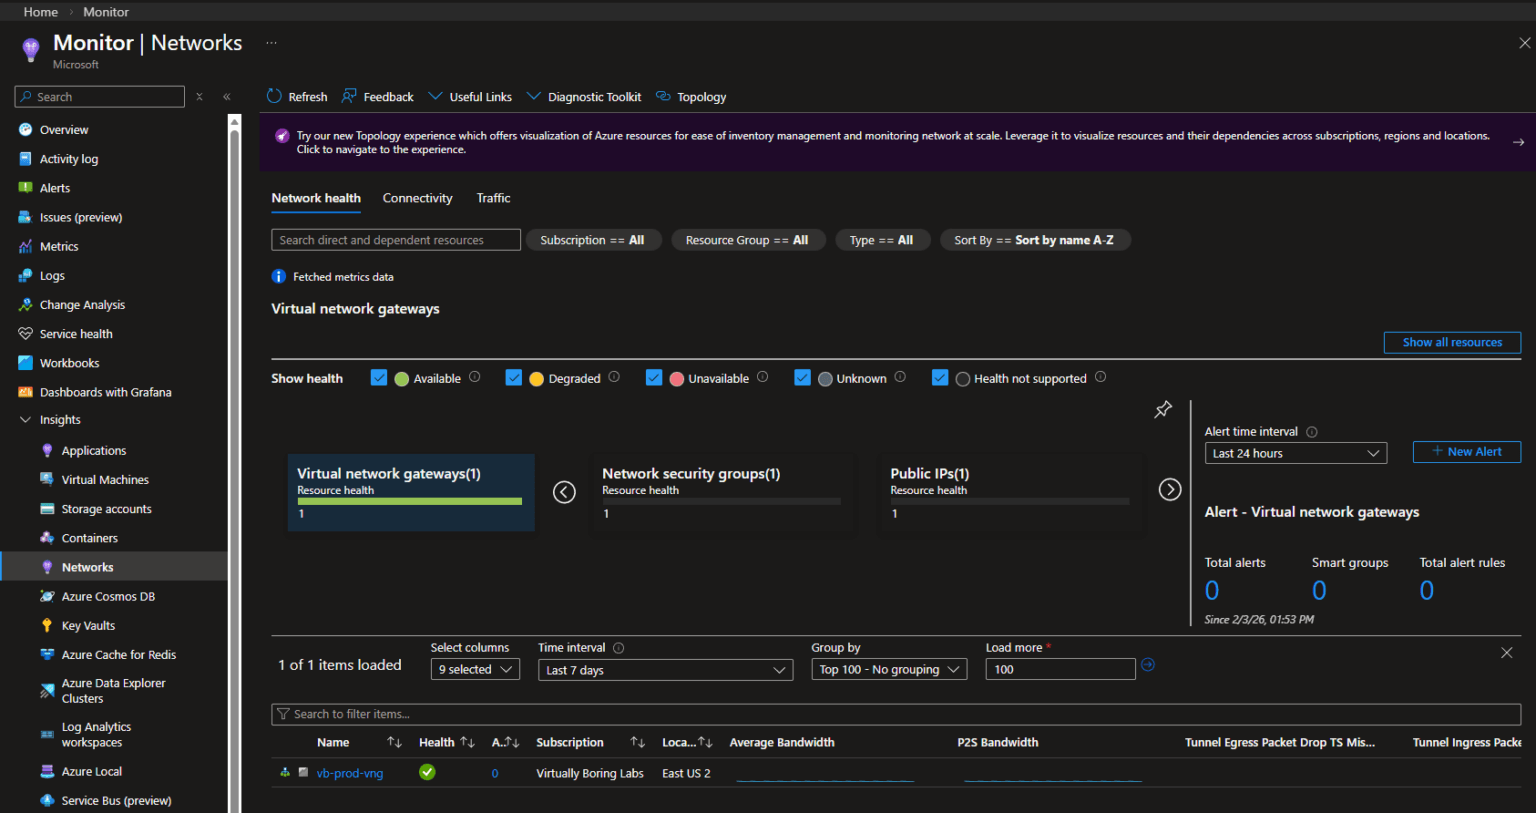This screenshot has height=813, width=1536.
Task: Open Topology view from toolbar
Action: [x=691, y=97]
